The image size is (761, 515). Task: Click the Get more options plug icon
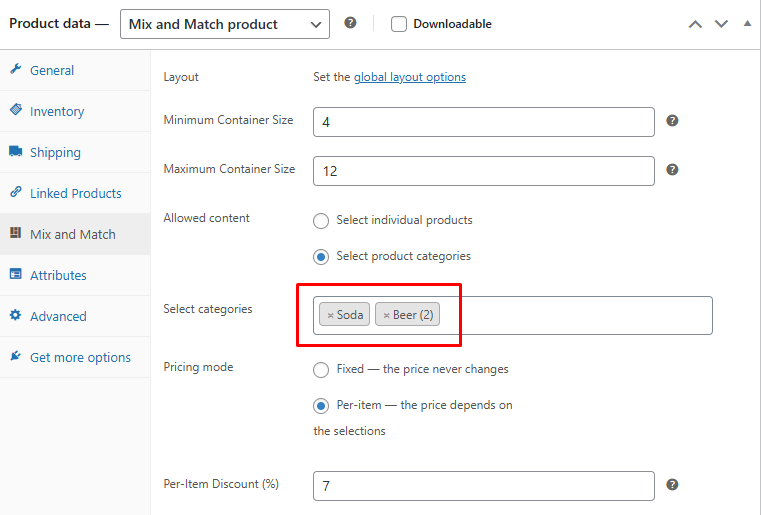(16, 356)
